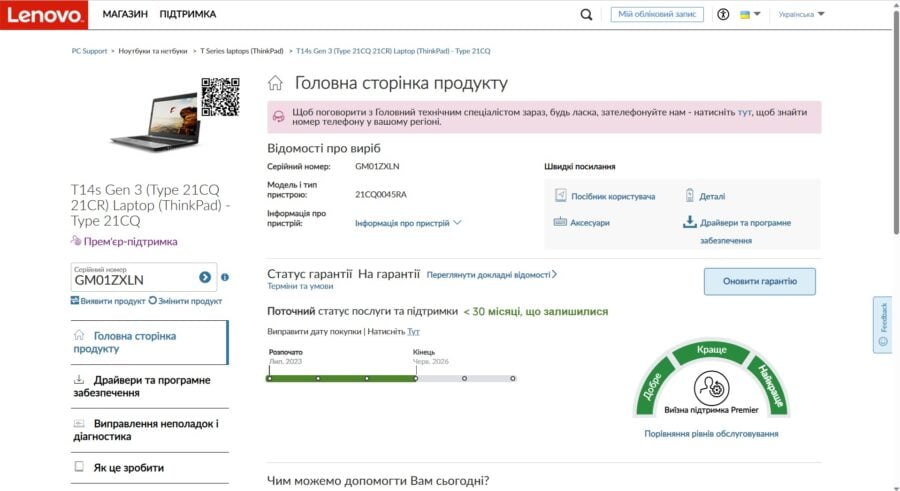Screen dimensions: 900x491
Task: Open the country flag dropdown
Action: pyautogui.click(x=750, y=14)
